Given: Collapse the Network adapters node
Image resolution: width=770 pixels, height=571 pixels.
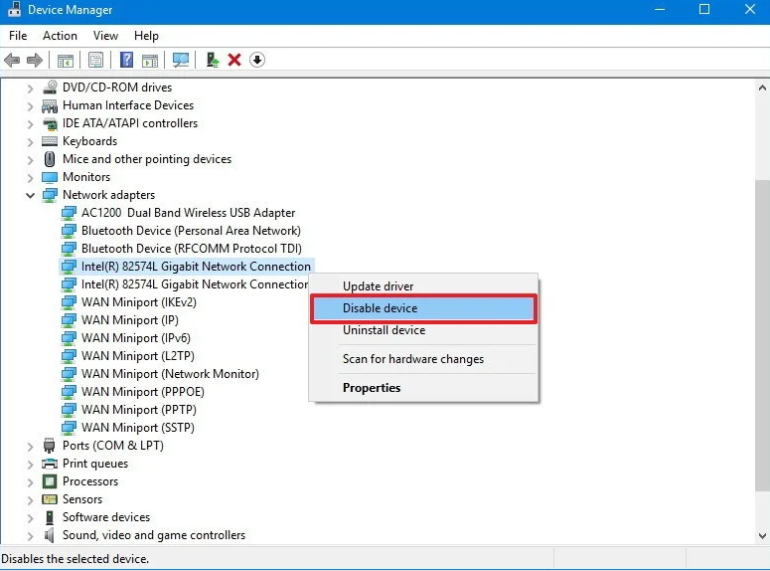Looking at the screenshot, I should [x=30, y=195].
